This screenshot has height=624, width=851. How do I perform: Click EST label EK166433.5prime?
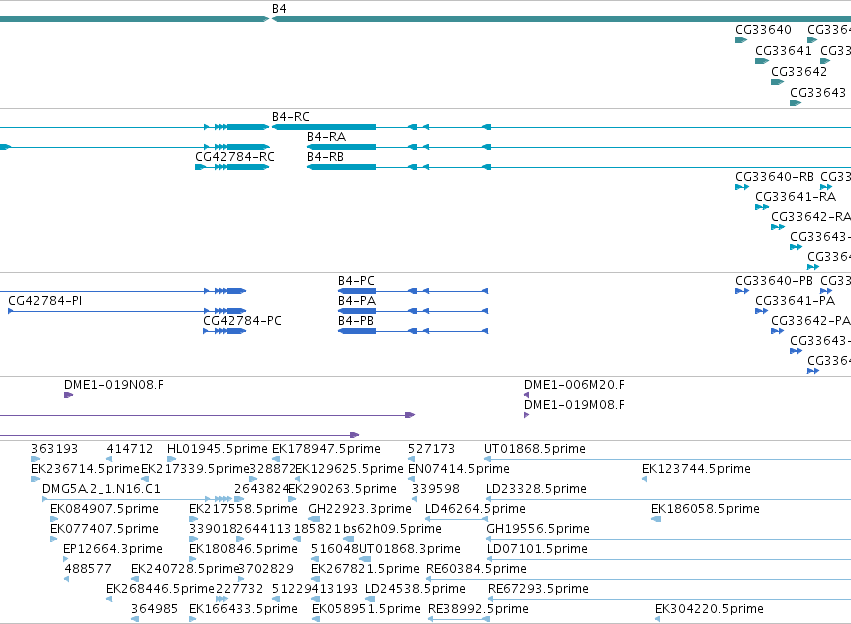(x=243, y=609)
